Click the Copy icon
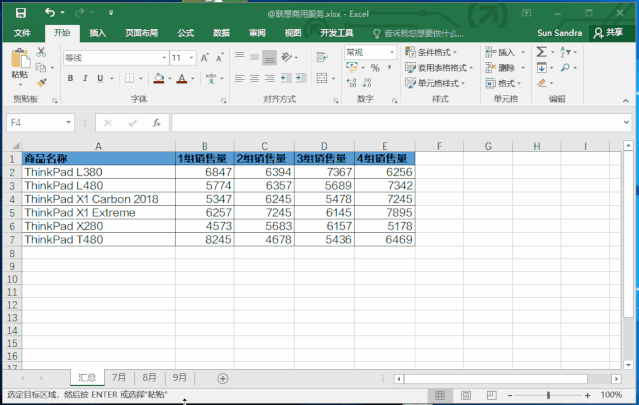The height and width of the screenshot is (405, 639). coord(41,67)
